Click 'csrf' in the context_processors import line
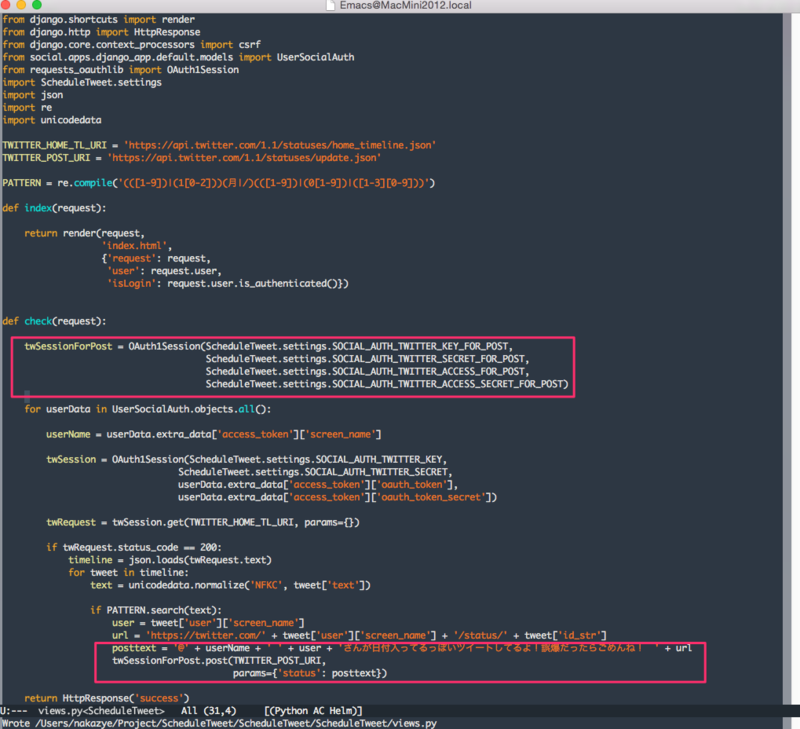This screenshot has width=800, height=729. coord(249,44)
